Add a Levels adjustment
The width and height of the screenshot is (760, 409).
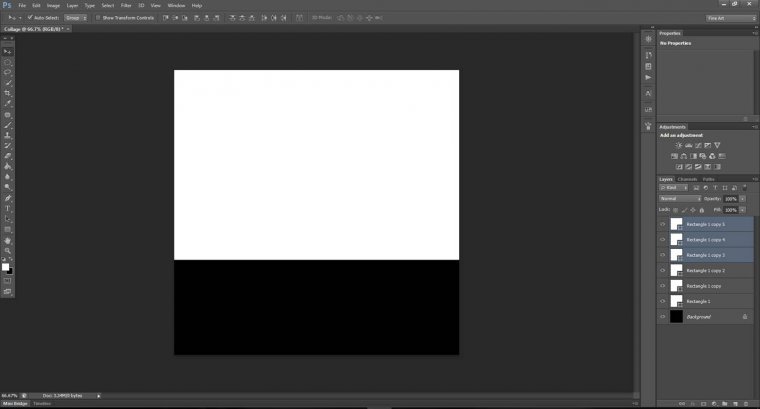click(688, 145)
